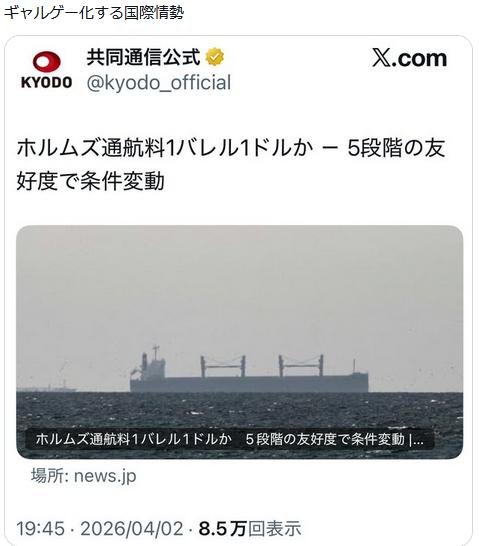Open the cargo ship photo preview

coord(240,342)
